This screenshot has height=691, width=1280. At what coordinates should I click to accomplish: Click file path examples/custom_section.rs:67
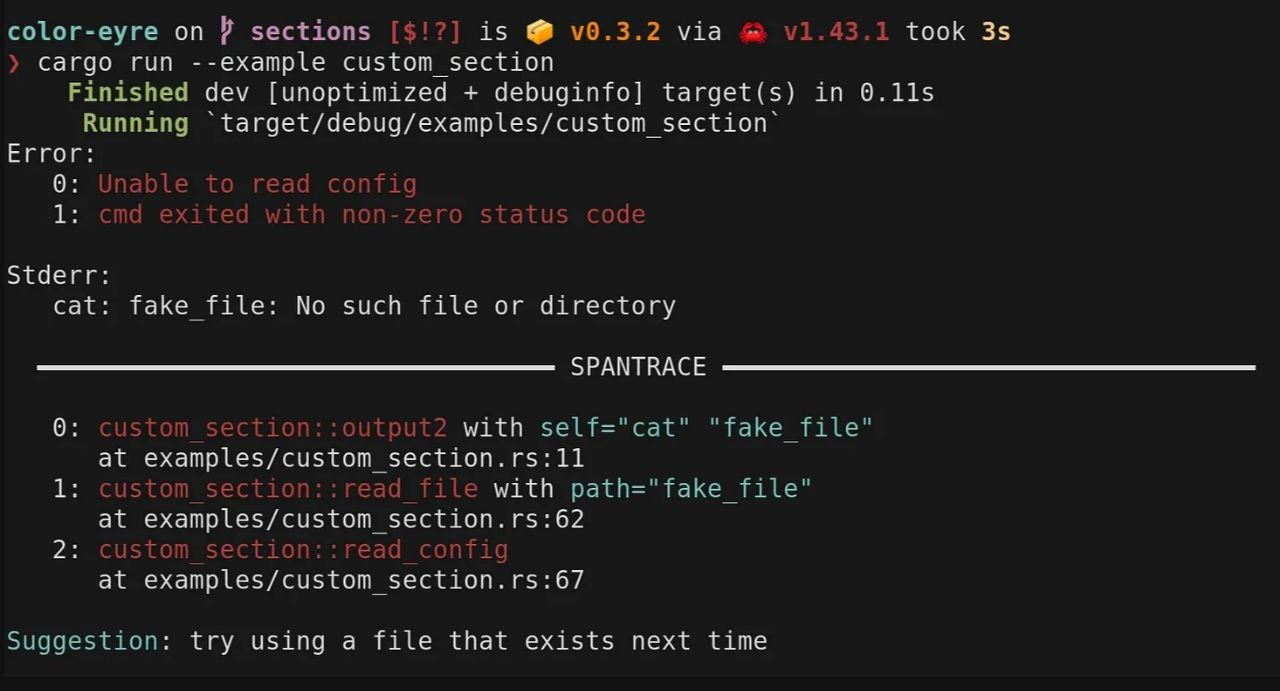point(364,580)
